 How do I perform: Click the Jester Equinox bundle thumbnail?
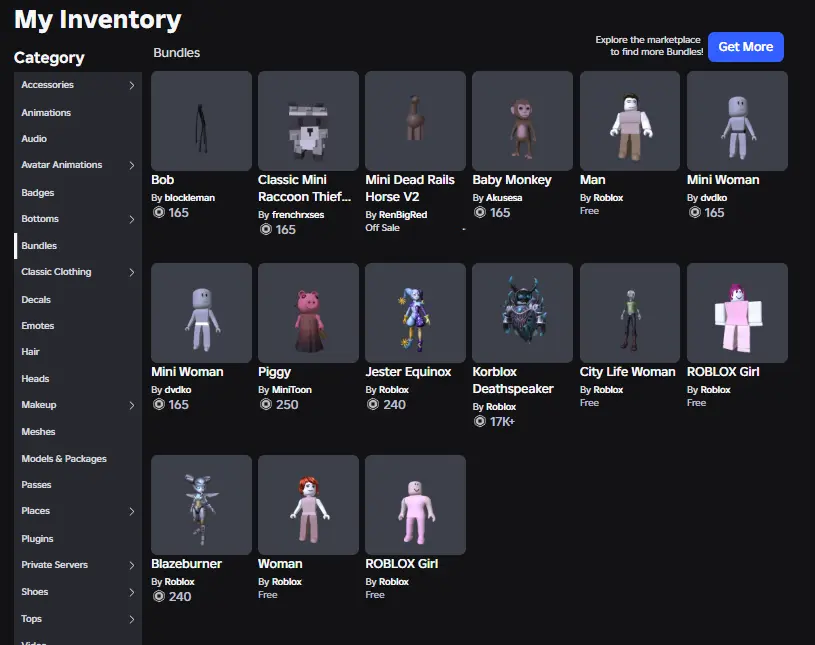[x=415, y=313]
